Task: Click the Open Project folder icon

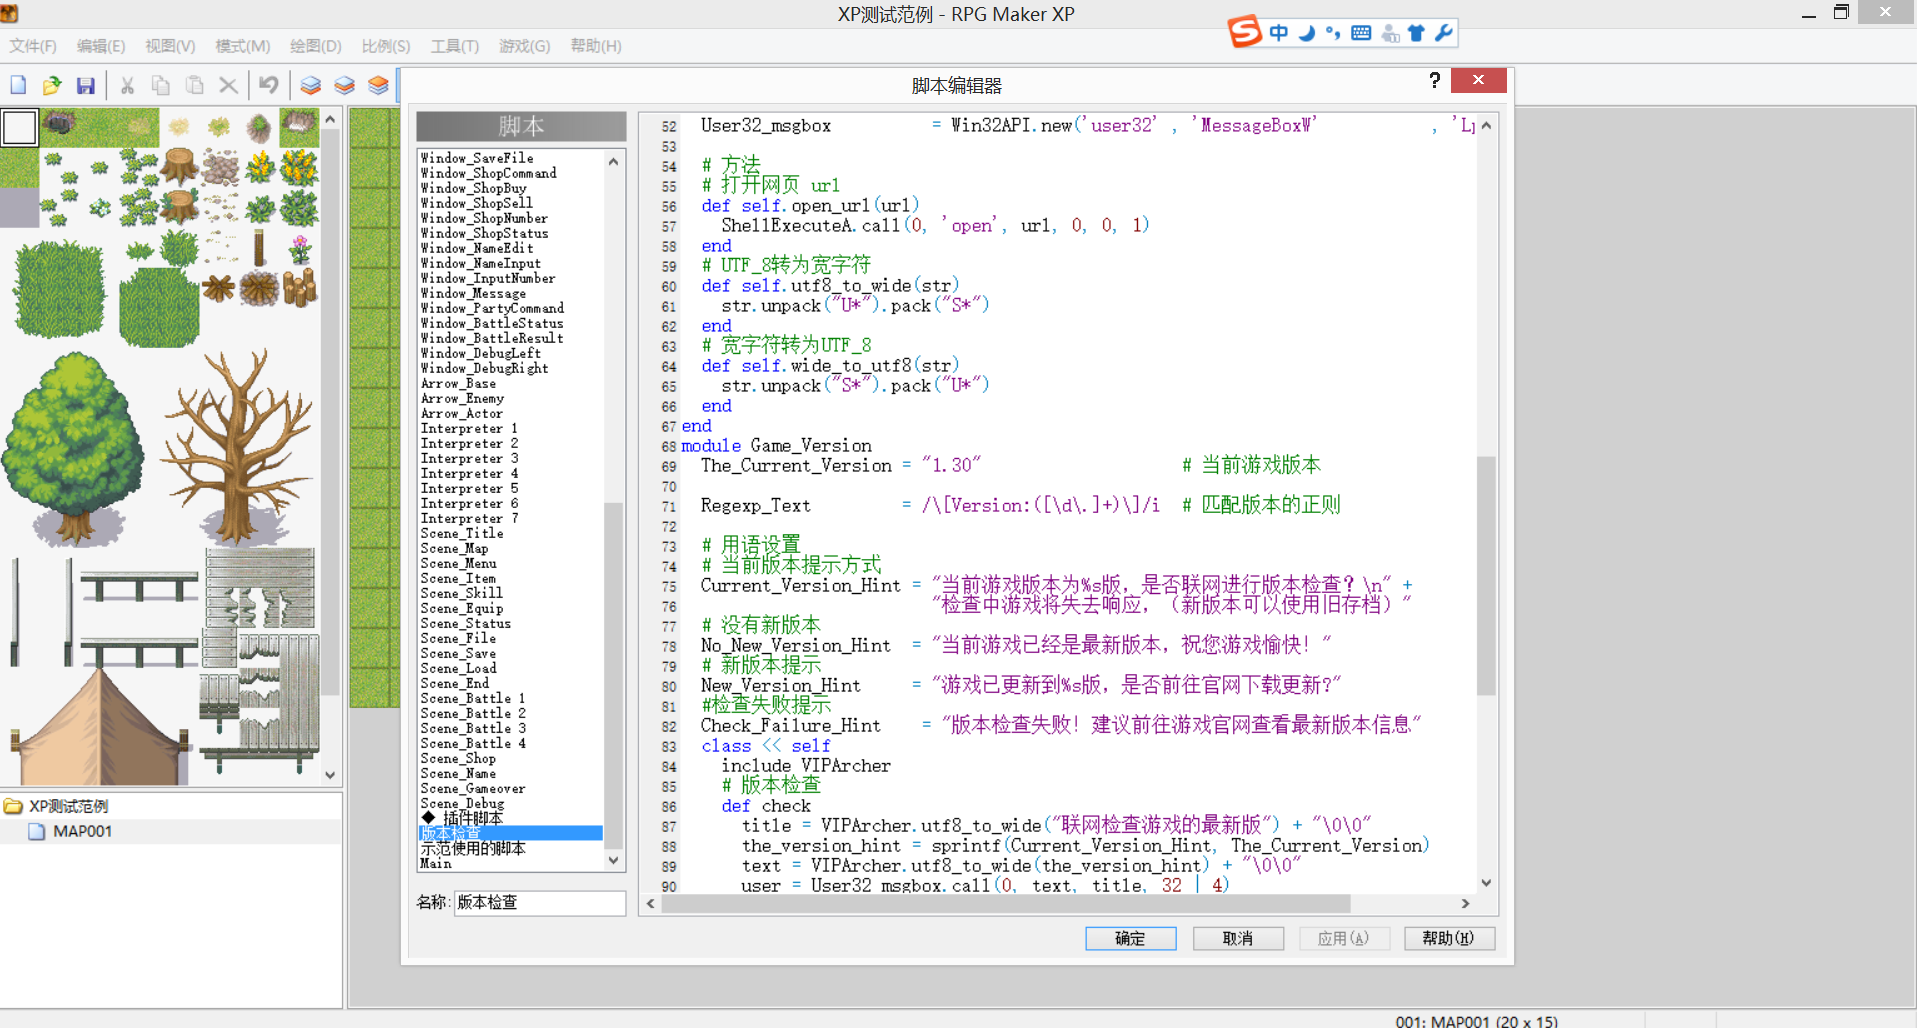Action: 52,85
